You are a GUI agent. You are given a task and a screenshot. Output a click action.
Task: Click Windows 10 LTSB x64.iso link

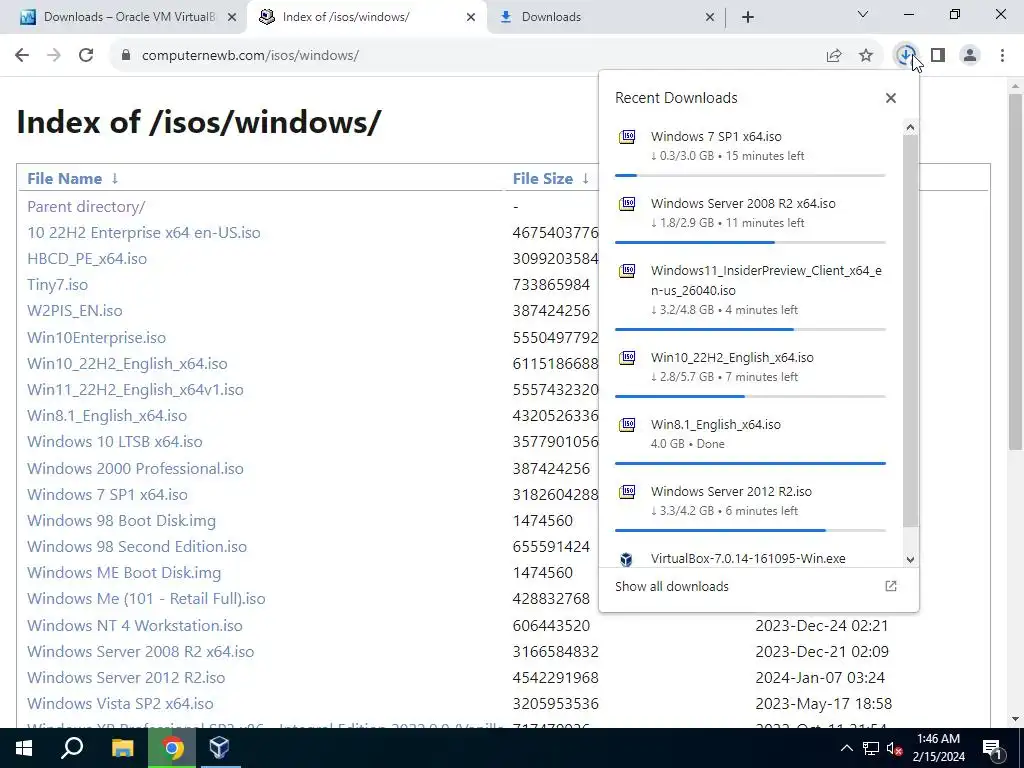click(x=115, y=442)
